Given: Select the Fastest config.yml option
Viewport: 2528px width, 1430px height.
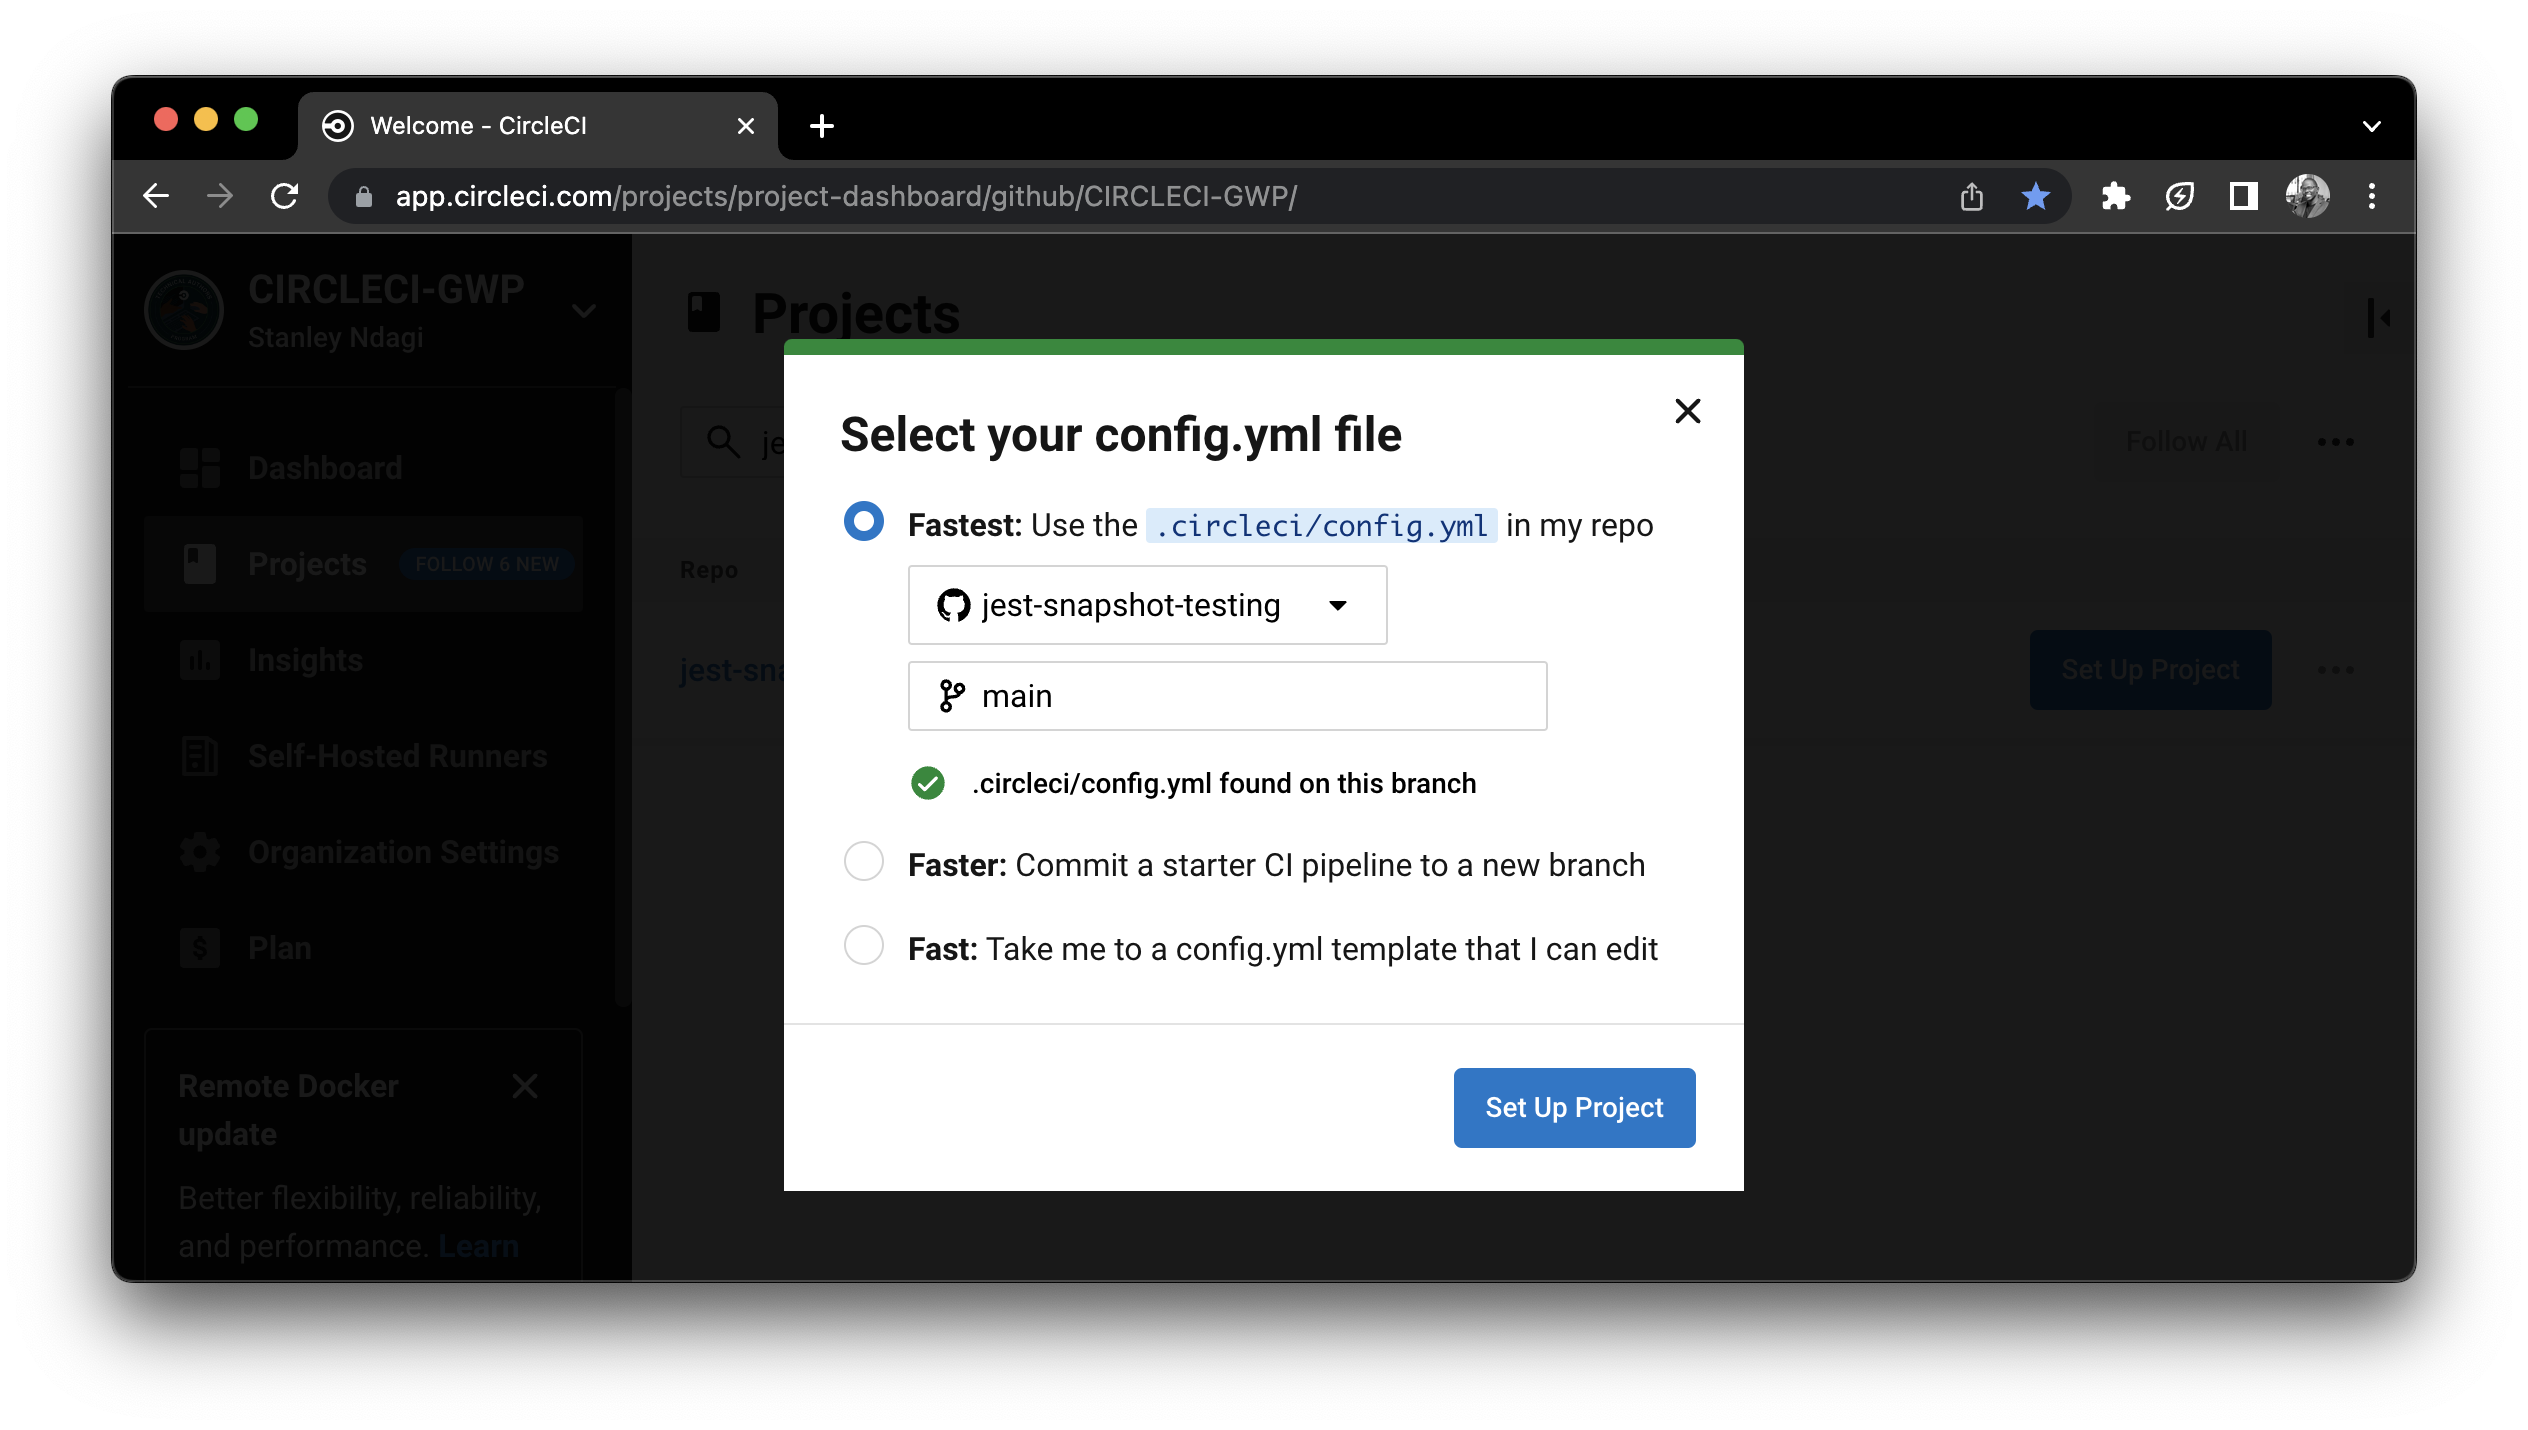Looking at the screenshot, I should click(x=862, y=521).
